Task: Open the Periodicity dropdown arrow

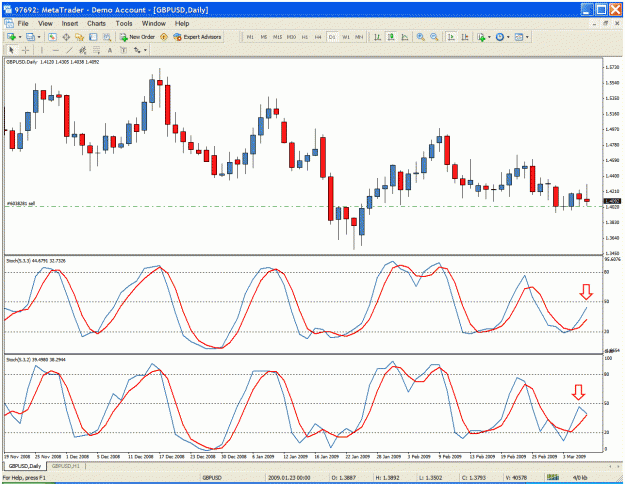Action: point(508,37)
